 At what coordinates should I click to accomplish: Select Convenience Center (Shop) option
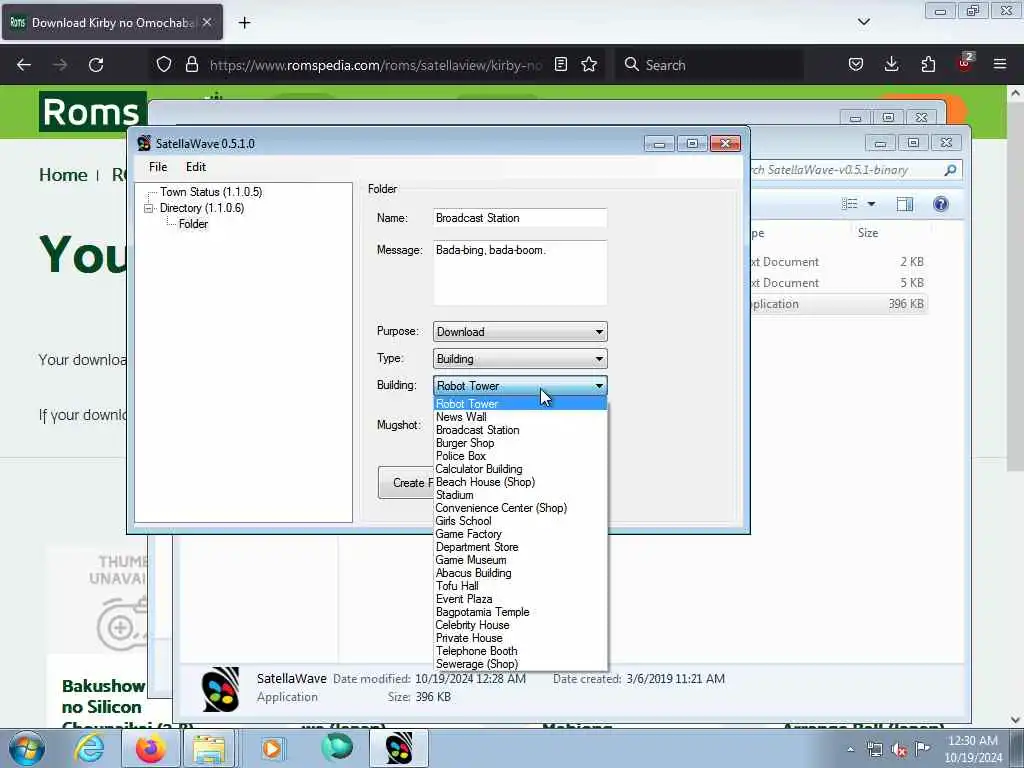point(520,508)
